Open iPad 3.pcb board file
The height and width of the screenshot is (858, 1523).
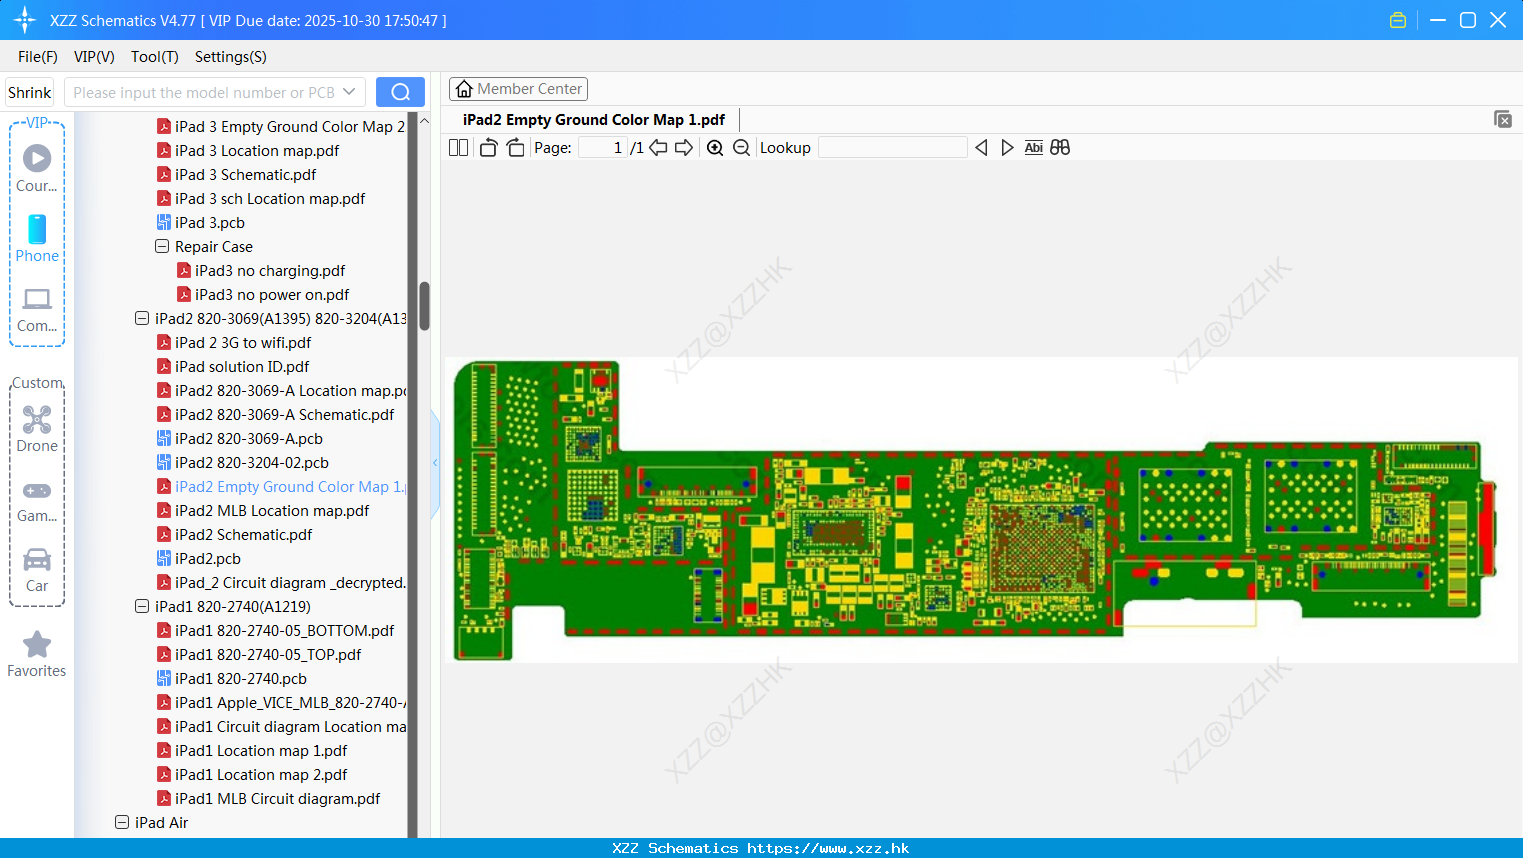pos(210,223)
